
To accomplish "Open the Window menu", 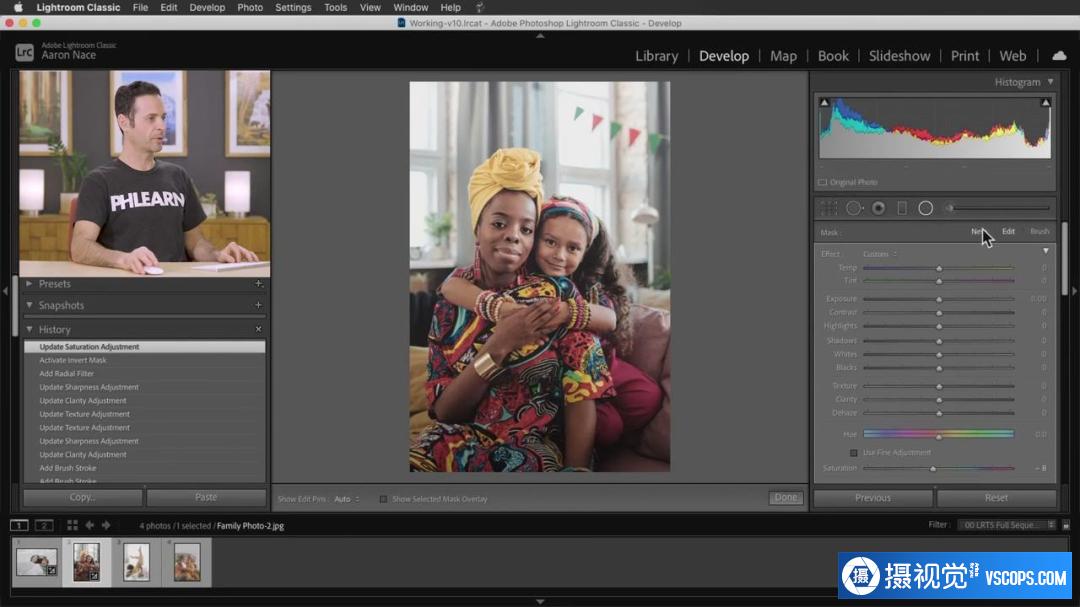I will tap(411, 8).
